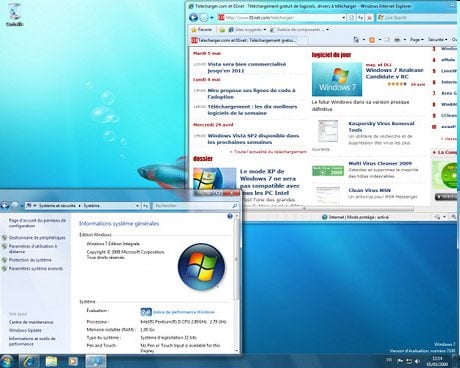This screenshot has height=368, width=460.
Task: Click the Compatibility View icon in IE
Action: pyautogui.click(x=351, y=18)
